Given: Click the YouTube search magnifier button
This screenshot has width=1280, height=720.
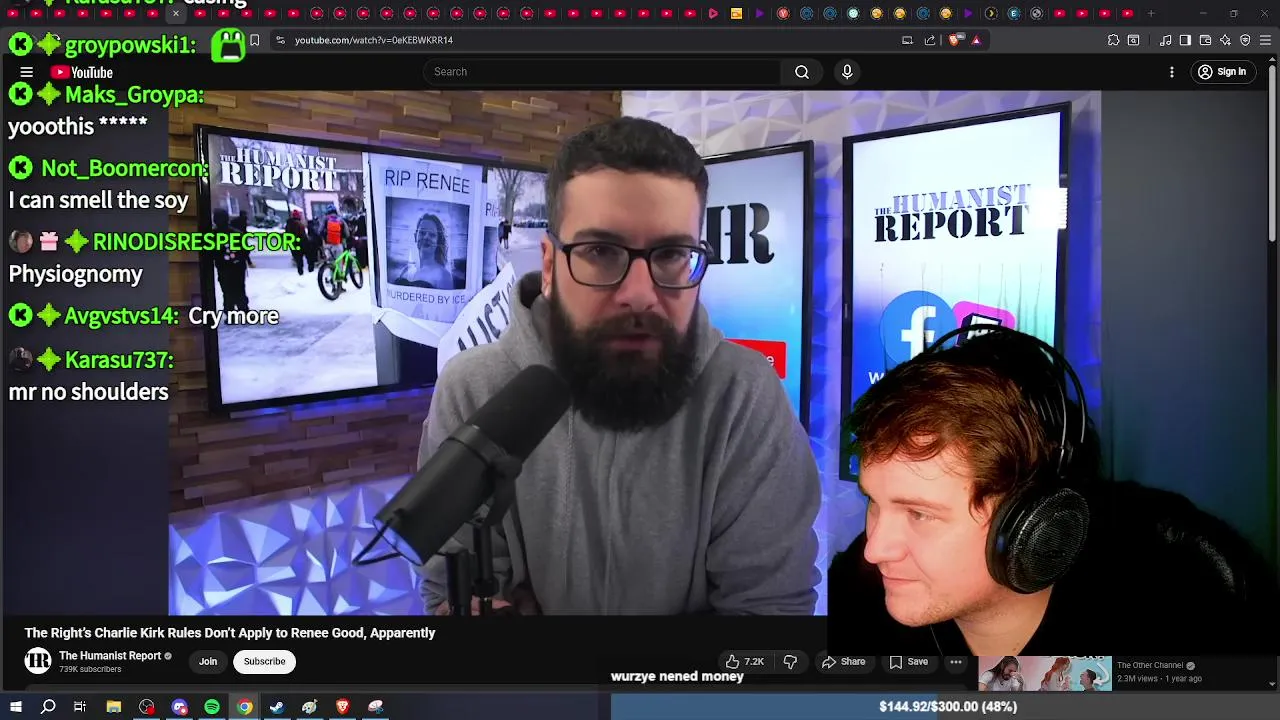Looking at the screenshot, I should 802,72.
